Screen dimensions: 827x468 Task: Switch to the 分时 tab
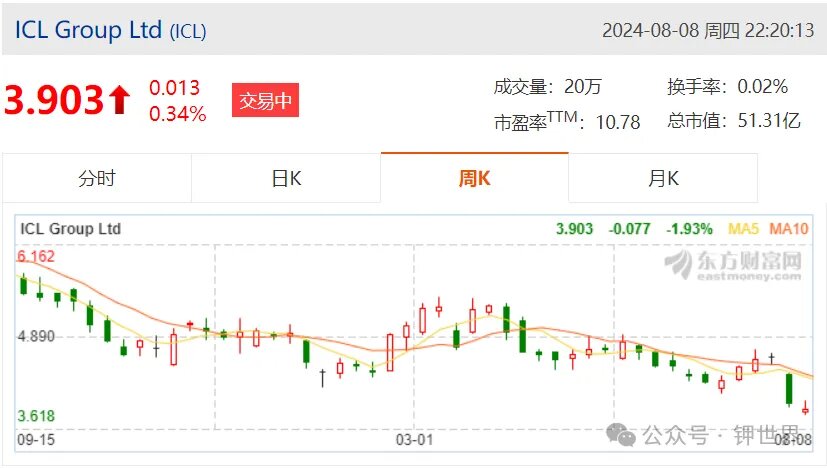tap(97, 178)
